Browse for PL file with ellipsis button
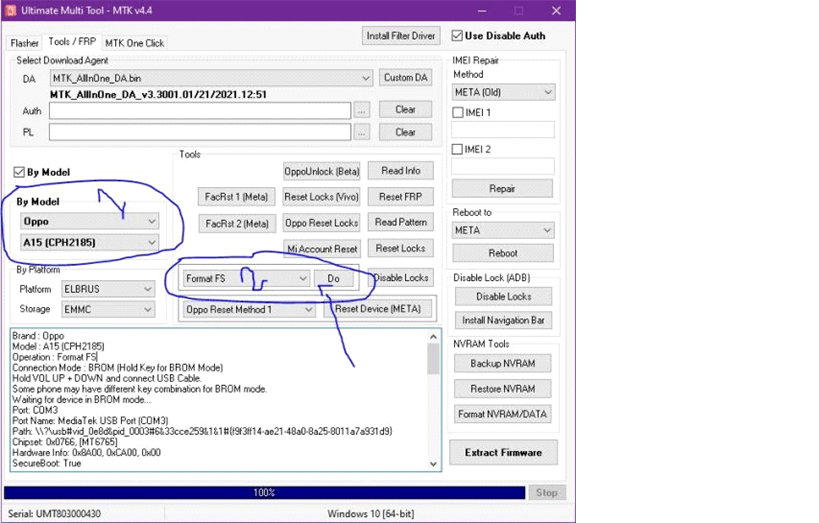819x523 pixels. 361,133
